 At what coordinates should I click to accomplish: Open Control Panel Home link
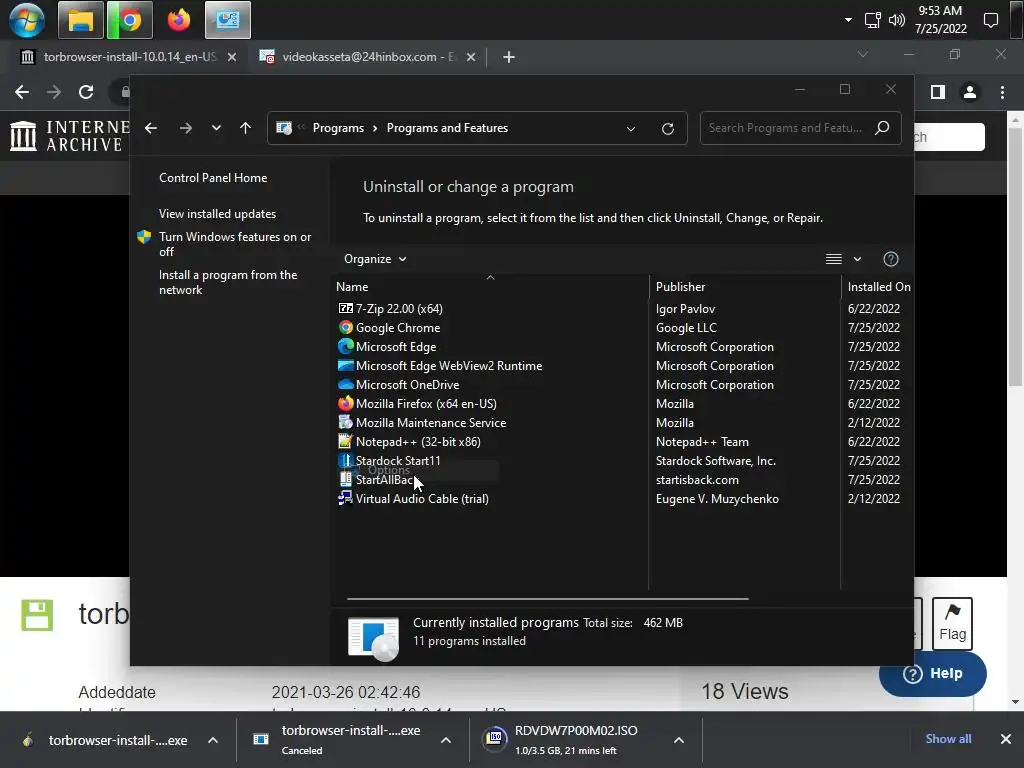pyautogui.click(x=213, y=178)
